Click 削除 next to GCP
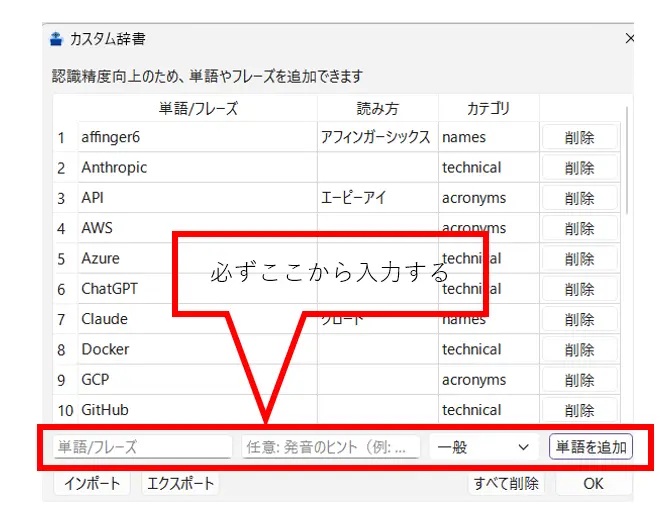The image size is (661, 520). tap(580, 380)
